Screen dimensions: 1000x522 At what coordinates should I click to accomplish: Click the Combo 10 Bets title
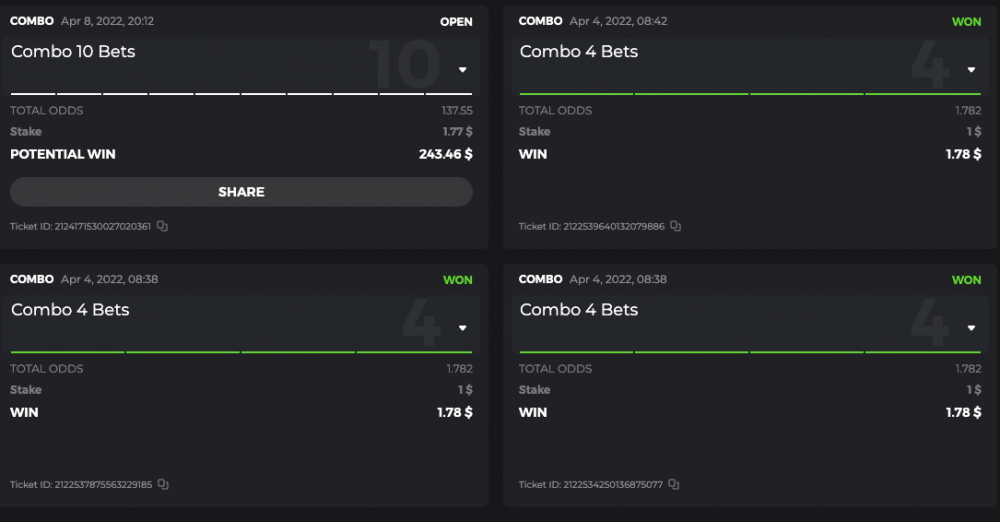point(73,52)
